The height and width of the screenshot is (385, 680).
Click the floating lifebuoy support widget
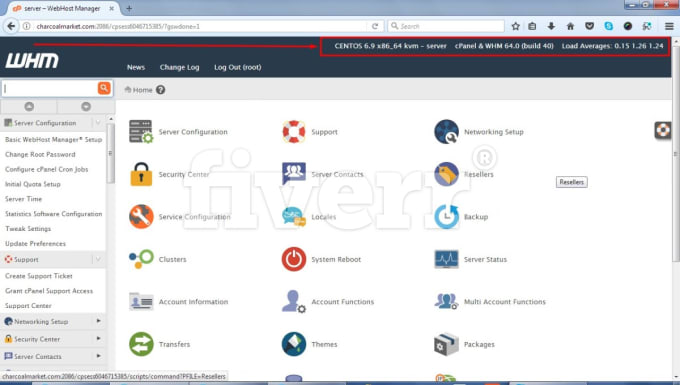pyautogui.click(x=663, y=130)
